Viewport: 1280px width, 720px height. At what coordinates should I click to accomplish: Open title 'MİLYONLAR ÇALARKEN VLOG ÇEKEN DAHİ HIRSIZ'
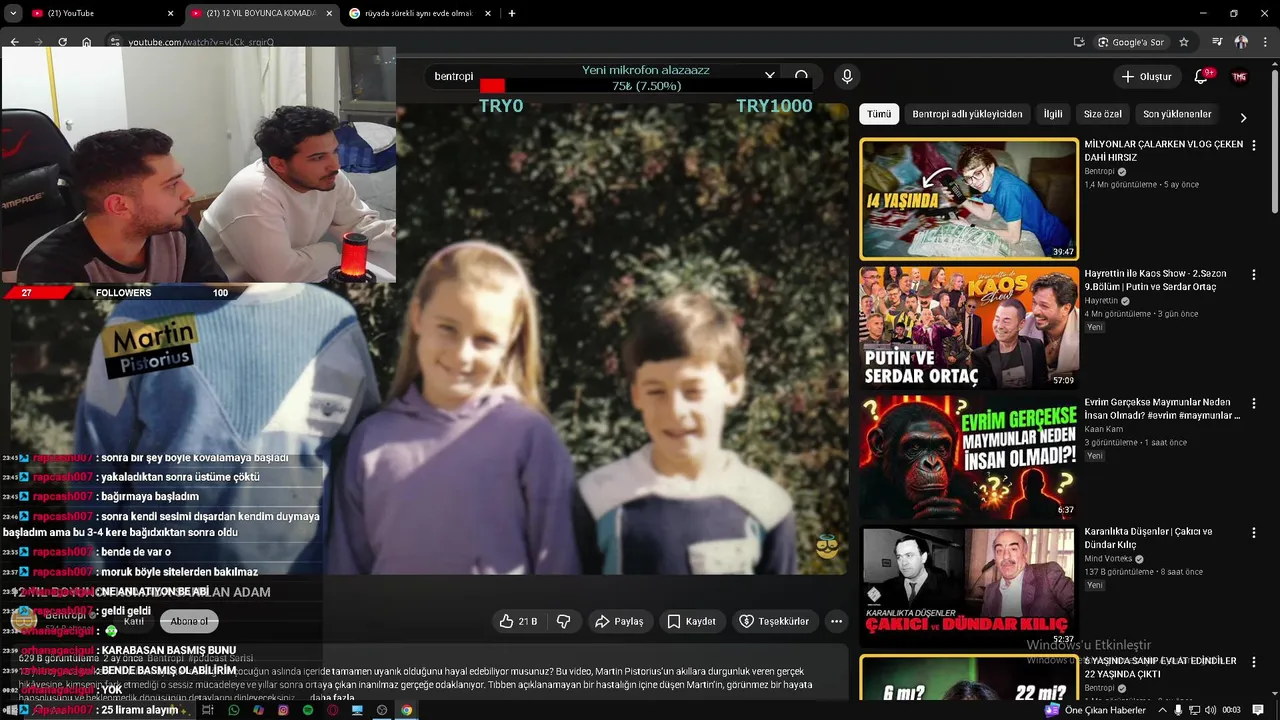point(1163,150)
